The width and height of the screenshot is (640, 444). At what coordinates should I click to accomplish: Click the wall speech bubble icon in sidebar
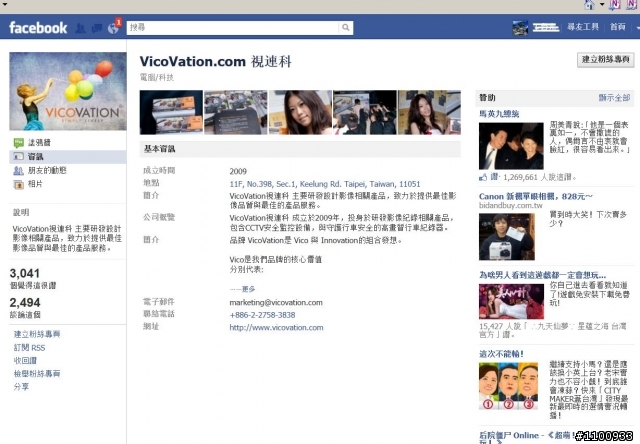click(x=18, y=143)
